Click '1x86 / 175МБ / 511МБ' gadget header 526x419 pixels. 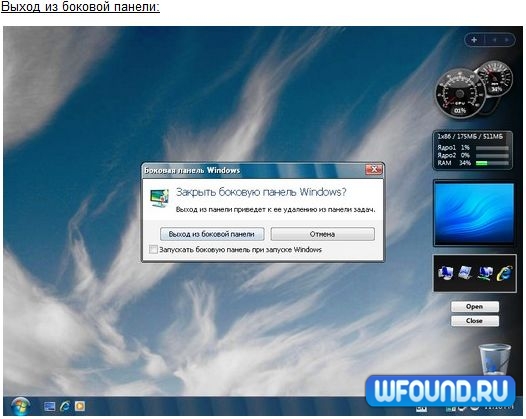(470, 137)
